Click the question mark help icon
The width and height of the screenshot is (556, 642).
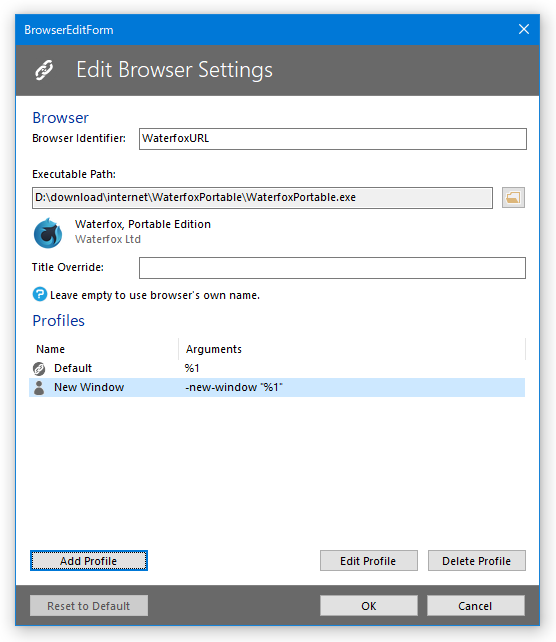(x=40, y=294)
